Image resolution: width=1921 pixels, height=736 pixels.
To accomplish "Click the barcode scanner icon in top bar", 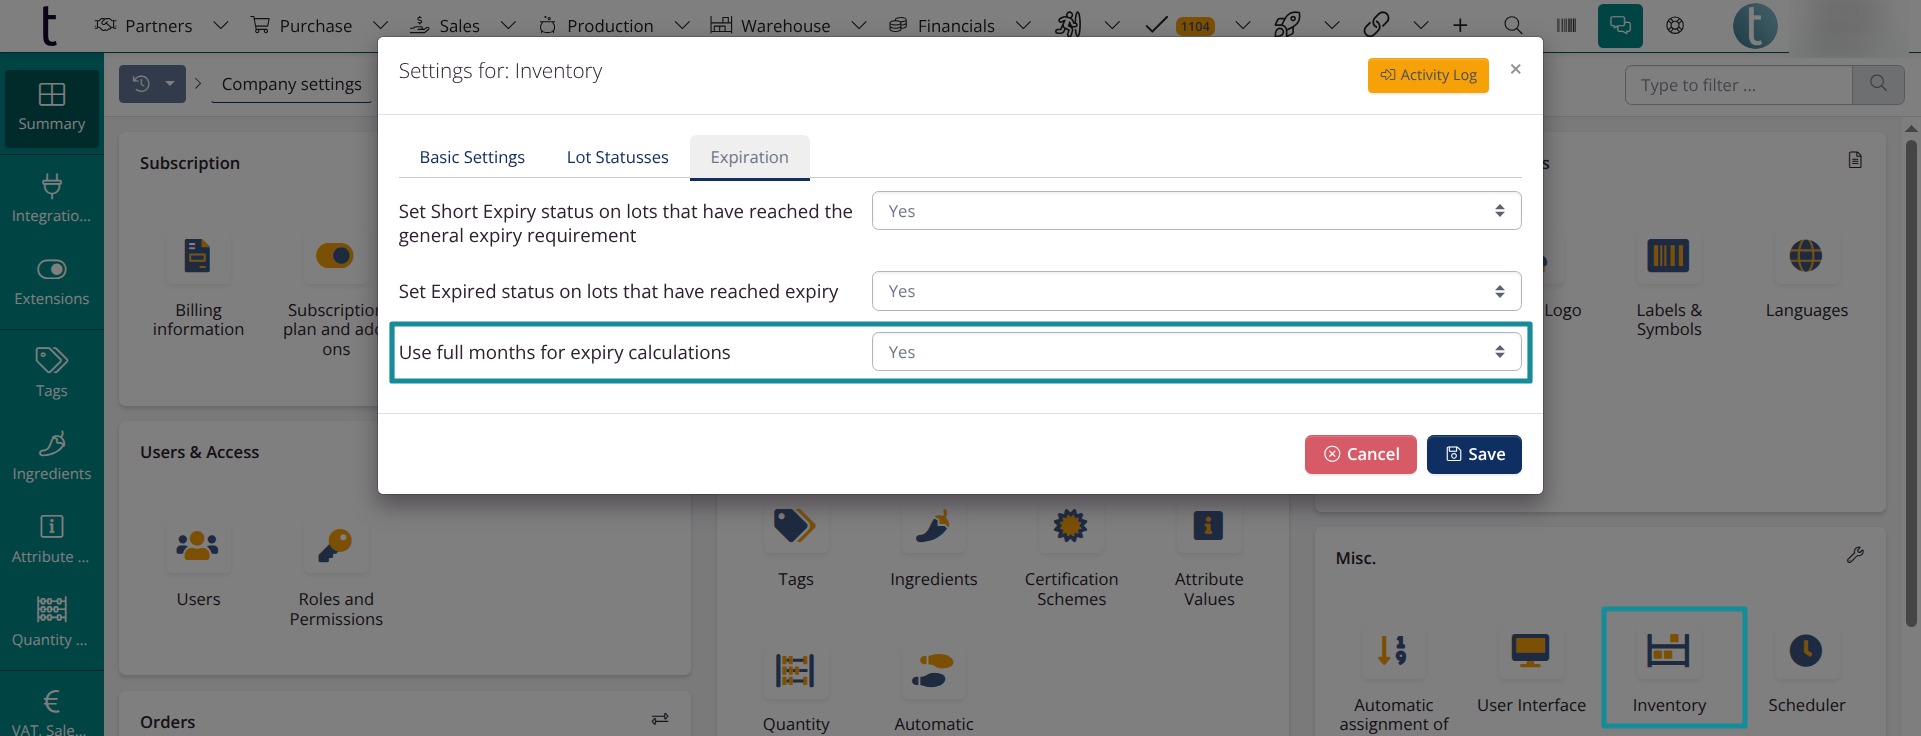I will point(1566,25).
